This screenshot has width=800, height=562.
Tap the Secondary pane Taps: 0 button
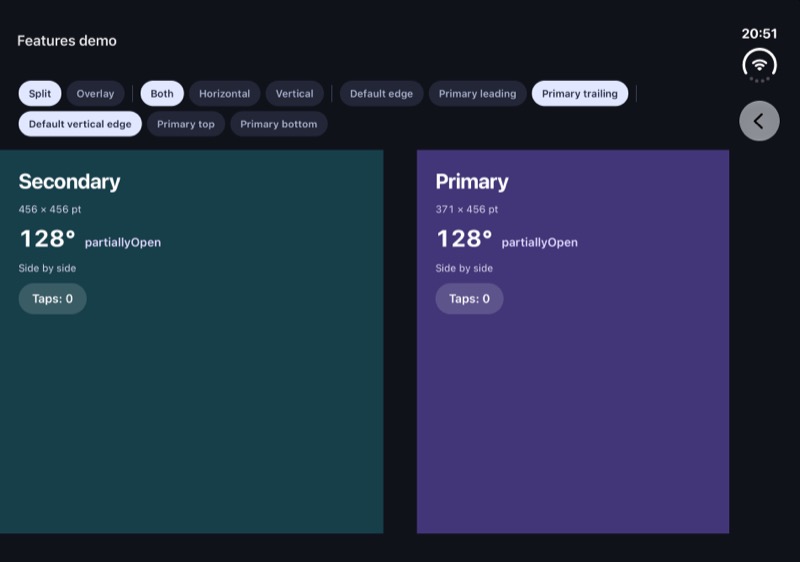(53, 298)
